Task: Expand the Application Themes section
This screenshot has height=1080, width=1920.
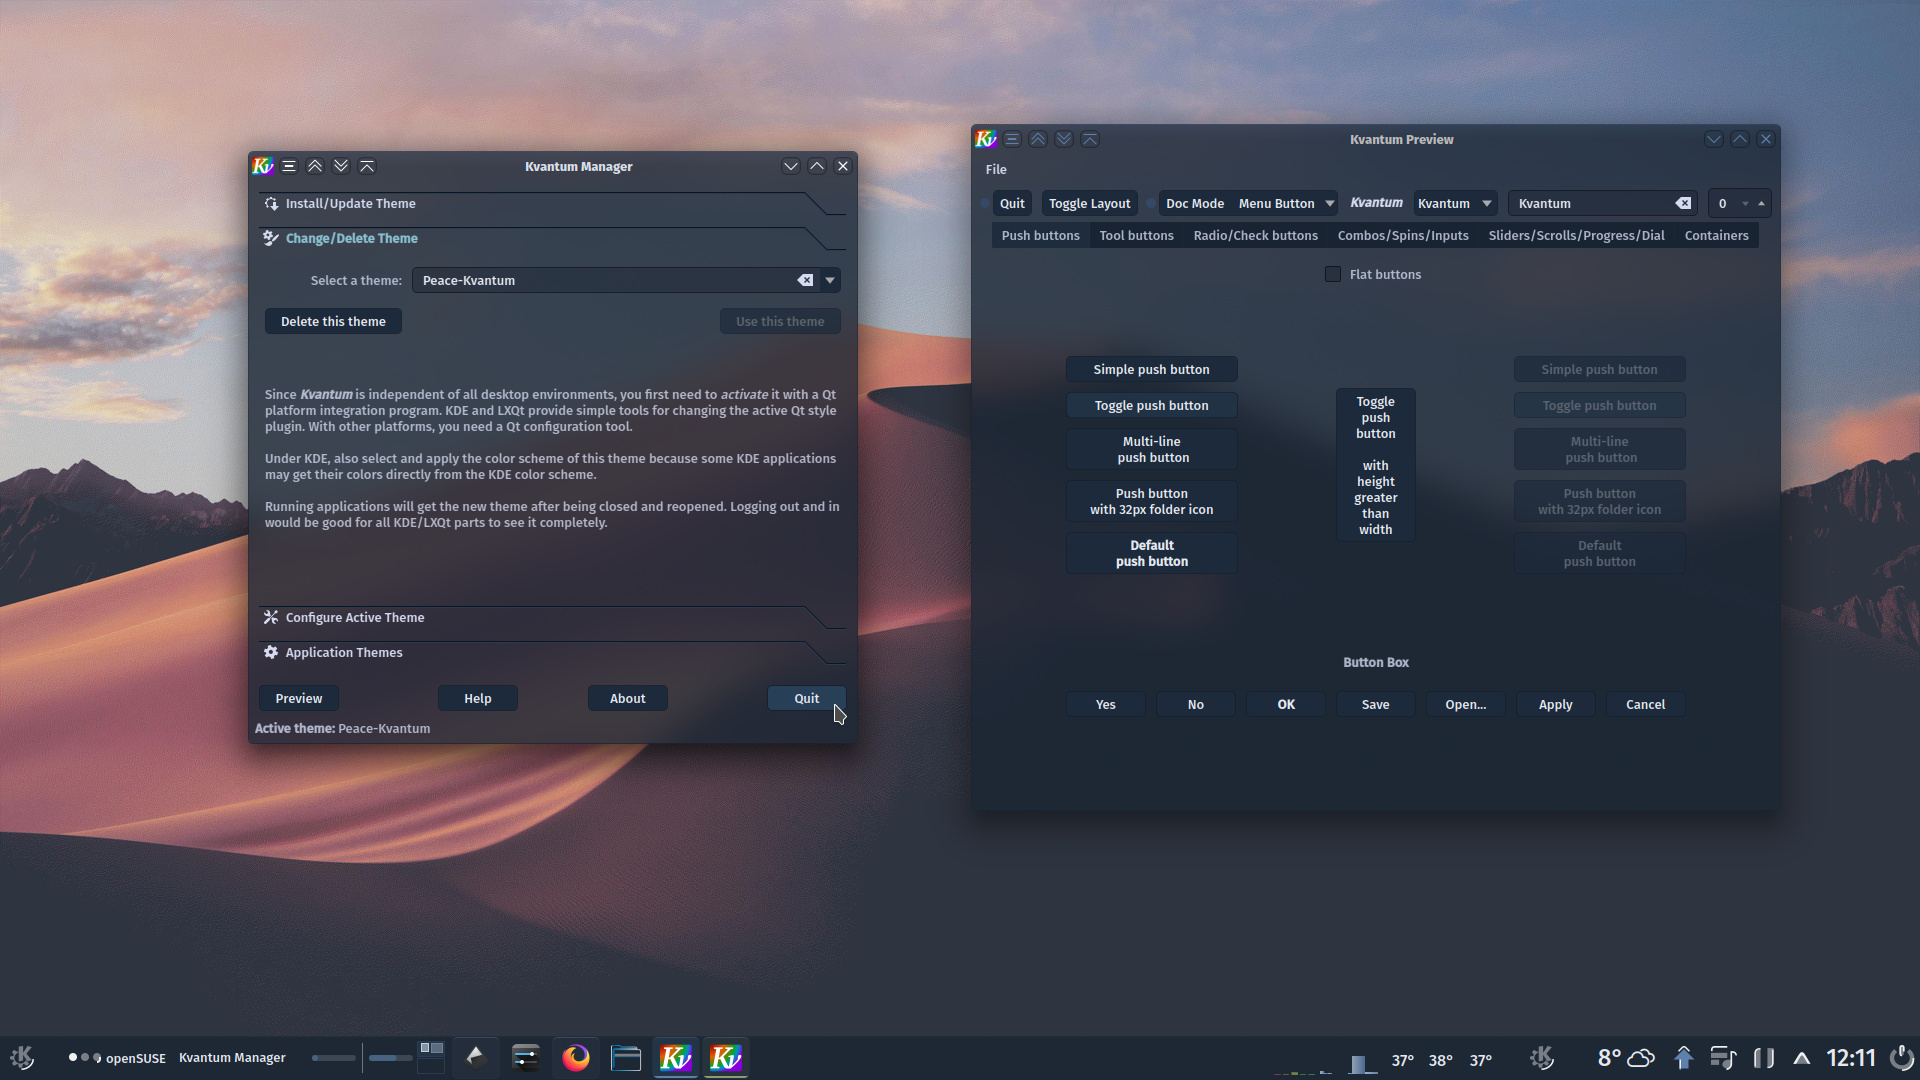Action: pos(551,652)
